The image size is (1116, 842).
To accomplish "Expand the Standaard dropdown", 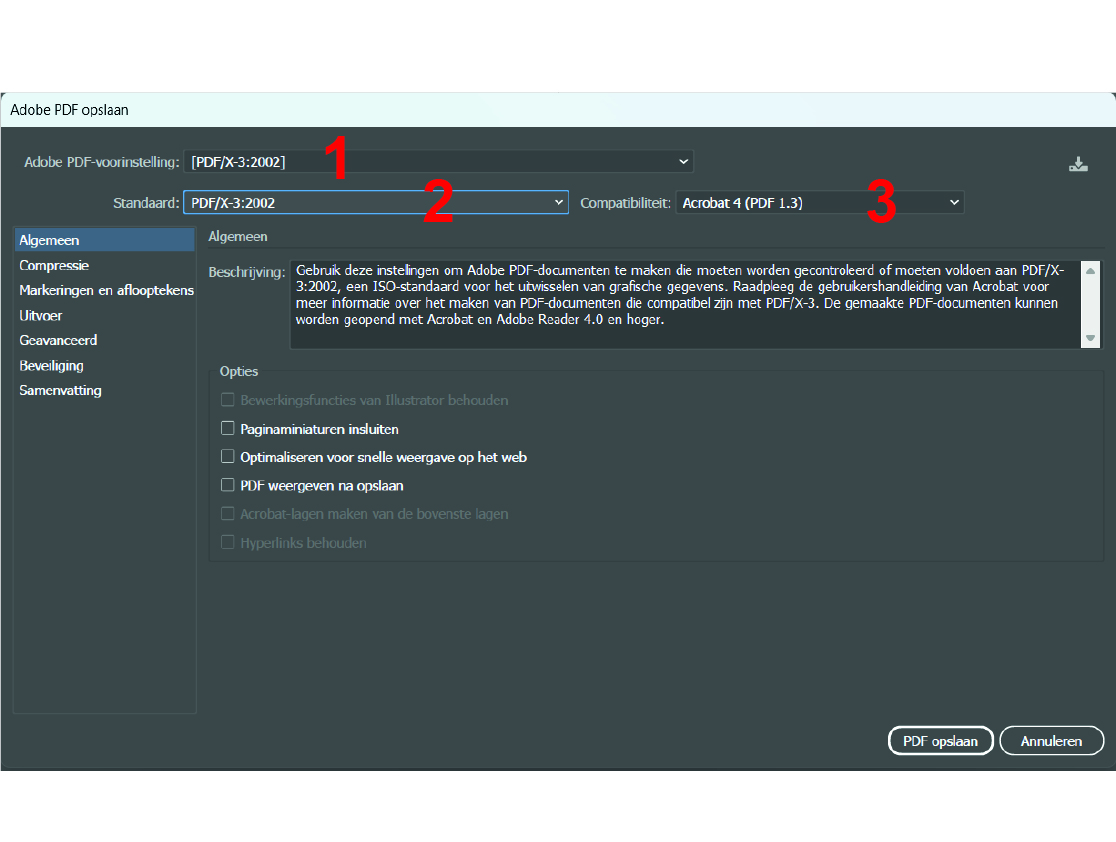I will [x=375, y=202].
